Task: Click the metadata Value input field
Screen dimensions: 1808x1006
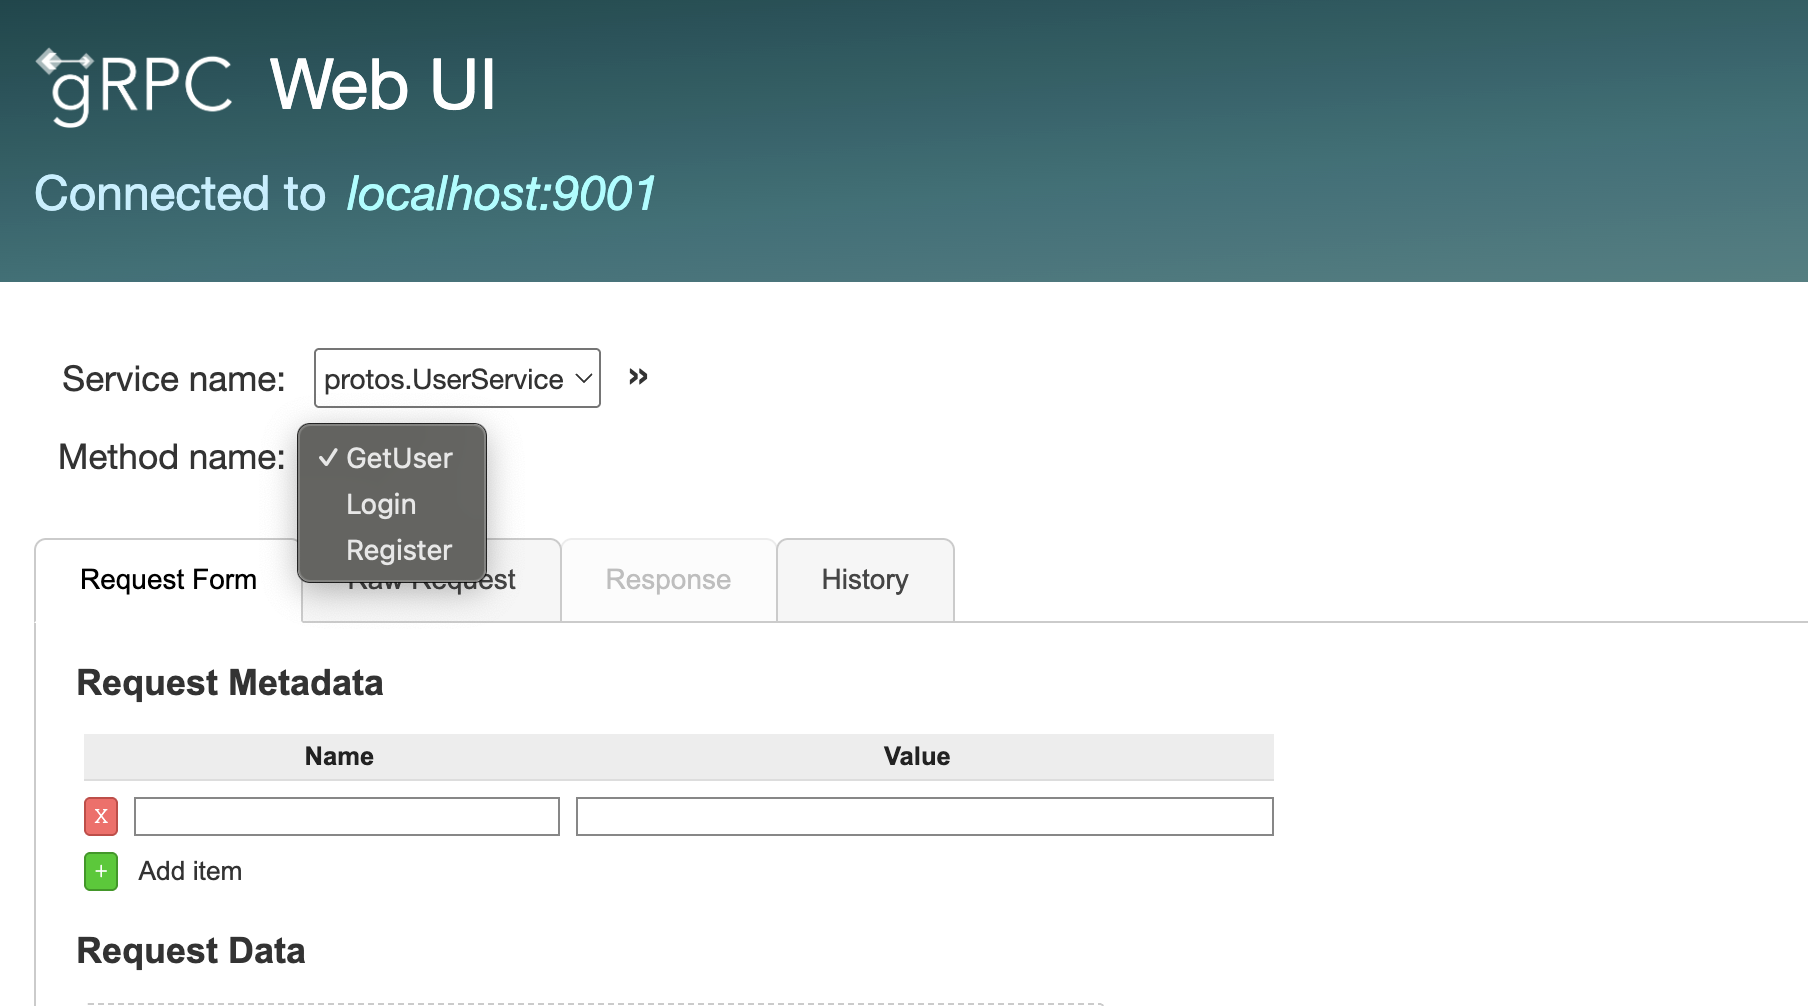Action: 923,816
